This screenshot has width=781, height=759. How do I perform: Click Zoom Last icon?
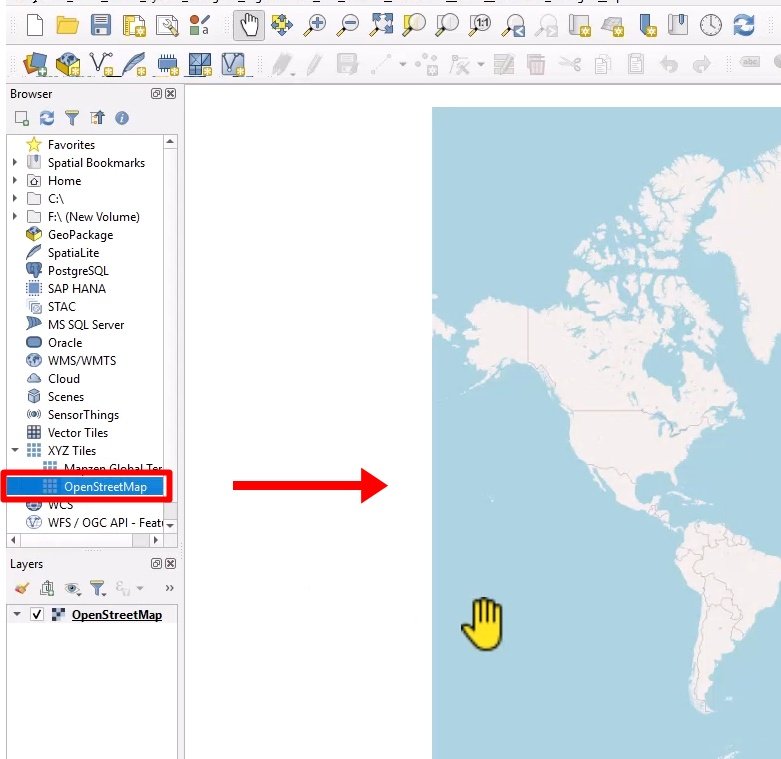[514, 25]
